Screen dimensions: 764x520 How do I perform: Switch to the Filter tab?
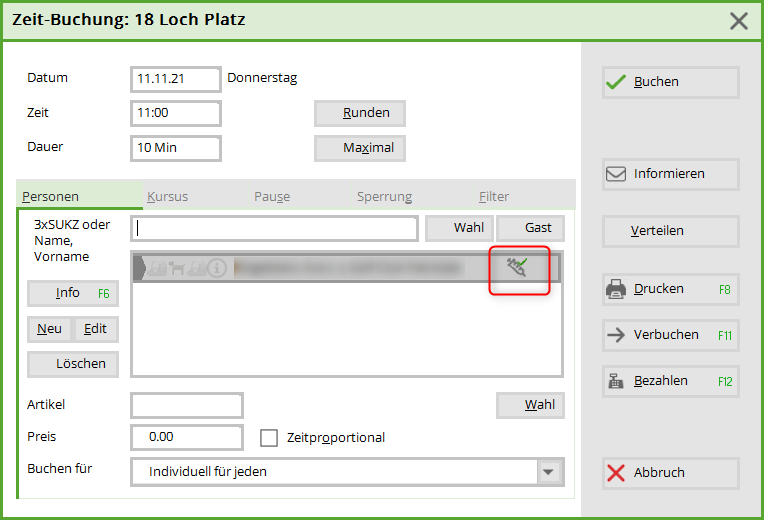click(x=494, y=196)
